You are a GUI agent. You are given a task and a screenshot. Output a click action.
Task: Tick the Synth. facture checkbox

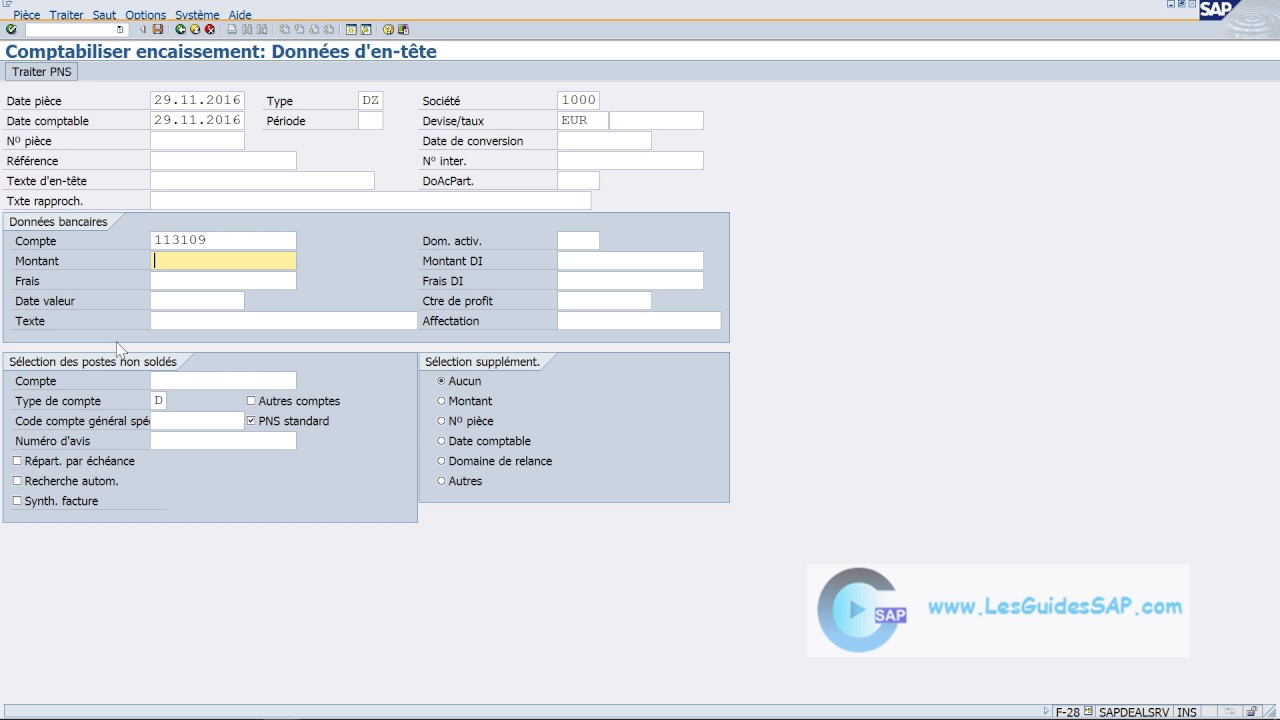17,501
